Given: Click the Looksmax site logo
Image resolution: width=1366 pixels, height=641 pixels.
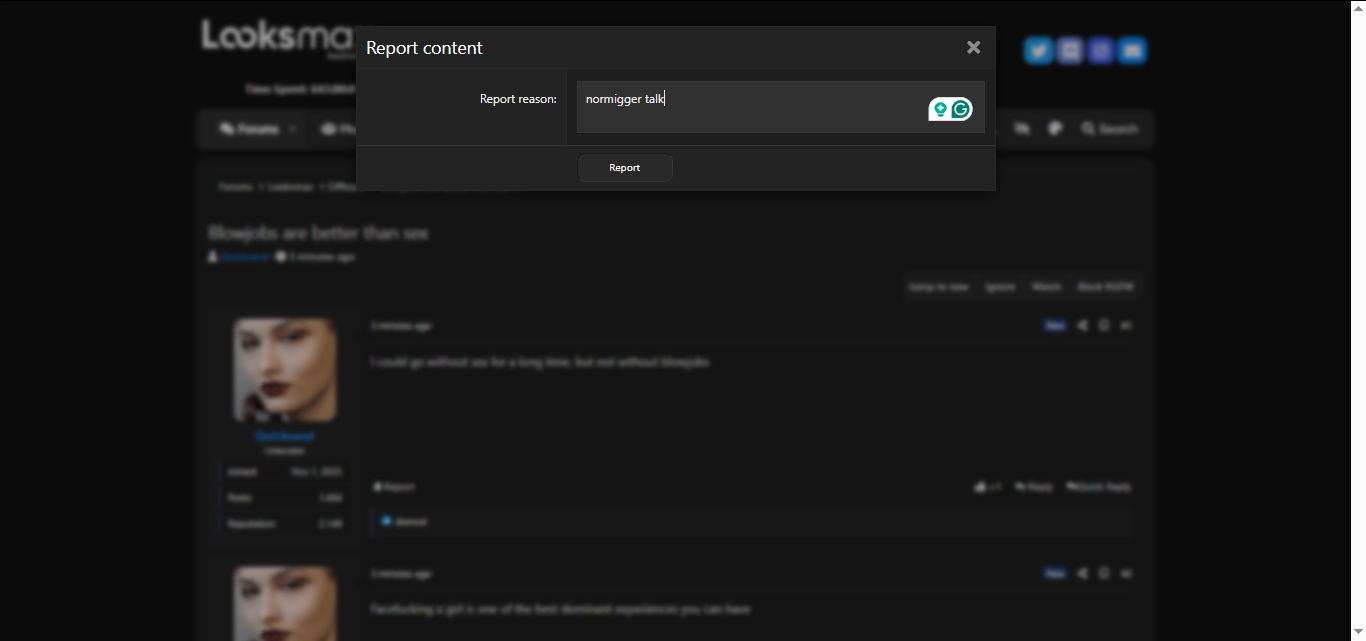Looking at the screenshot, I should [x=276, y=38].
